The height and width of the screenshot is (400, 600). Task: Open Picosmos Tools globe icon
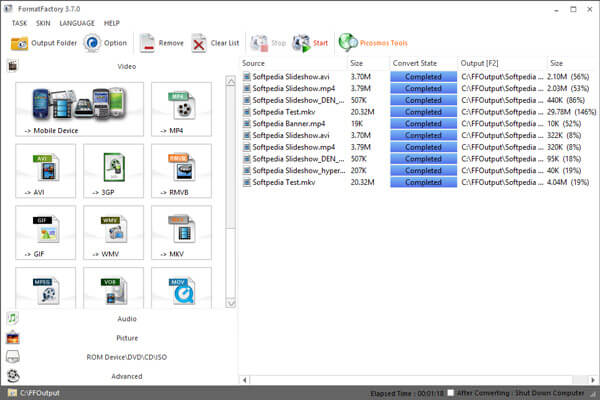click(x=348, y=42)
